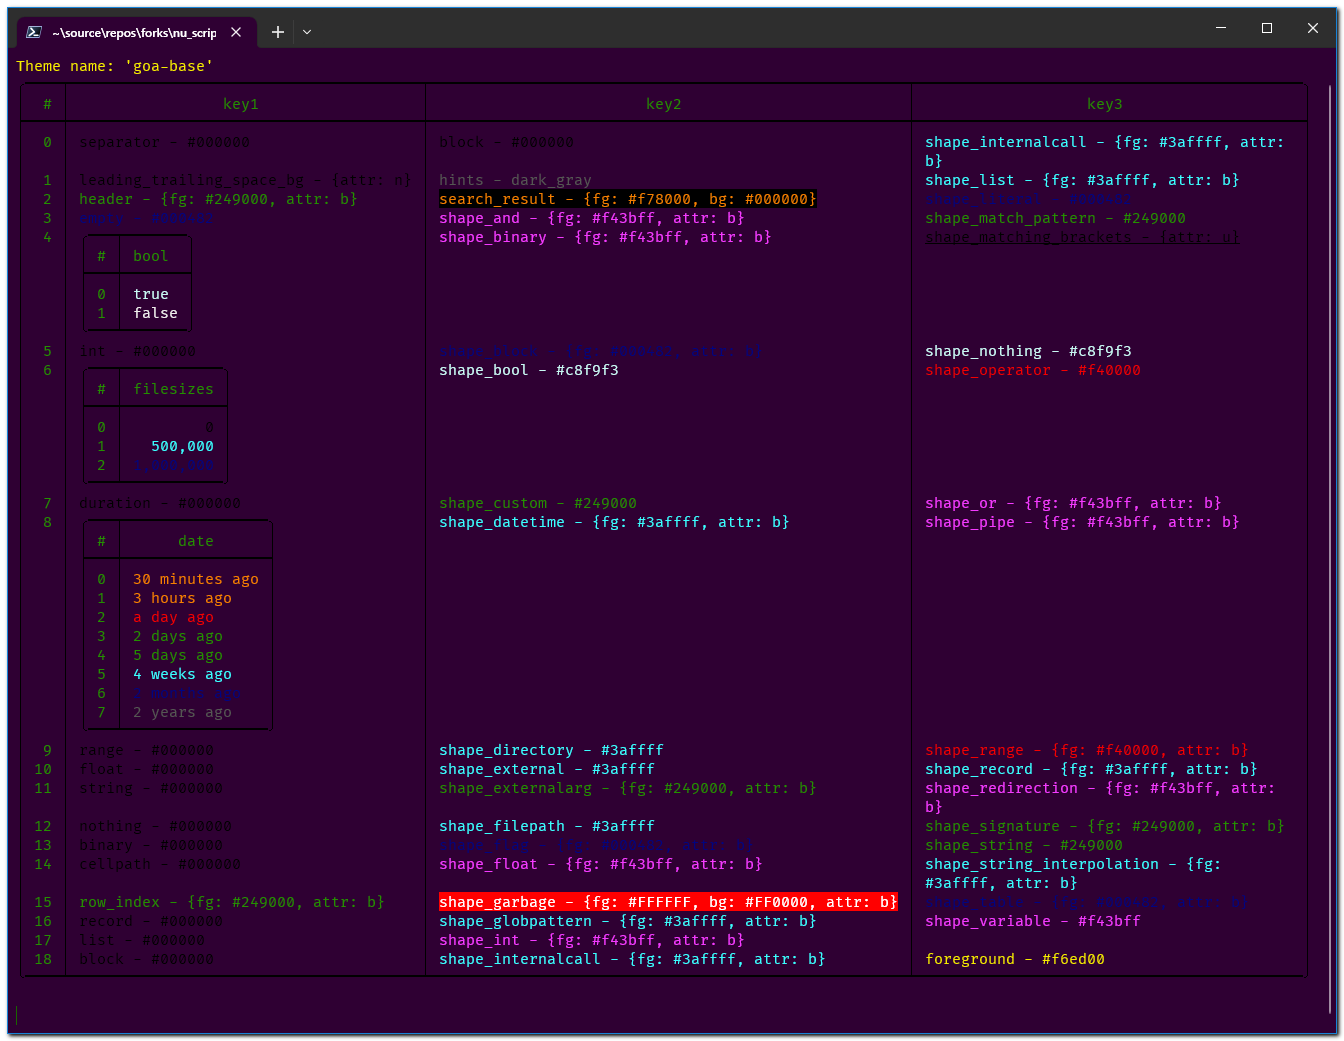Close the terminal window
Viewport: 1344px width, 1041px height.
coord(1313,28)
